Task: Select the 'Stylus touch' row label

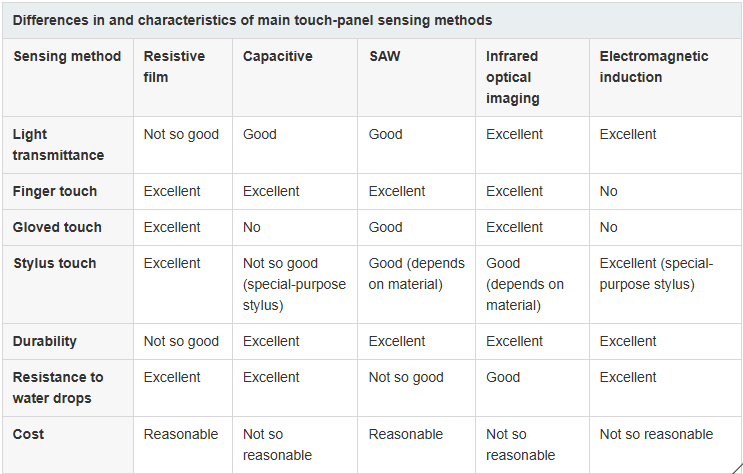Action: pyautogui.click(x=55, y=263)
